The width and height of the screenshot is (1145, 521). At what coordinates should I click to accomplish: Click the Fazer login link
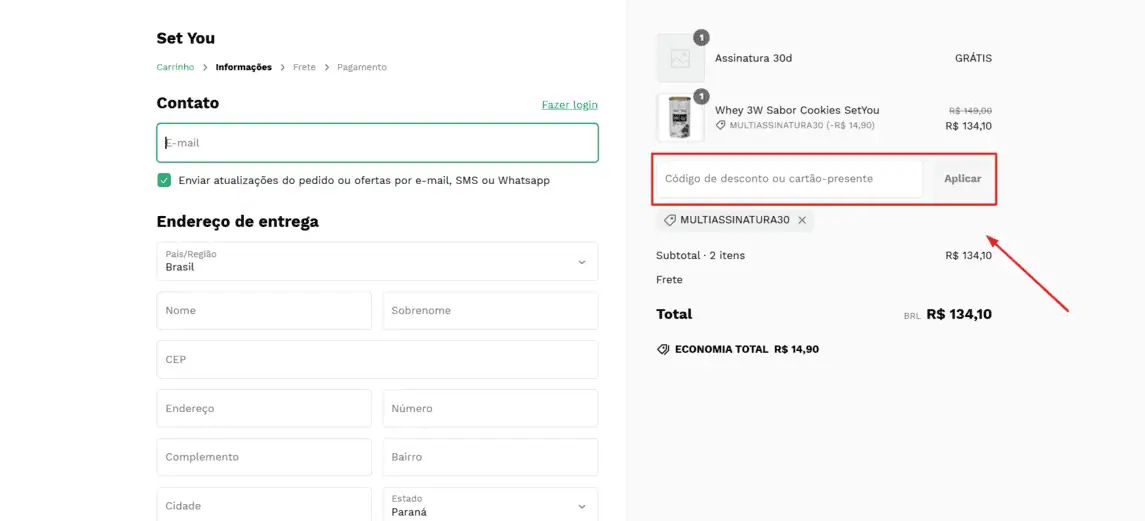coord(570,104)
